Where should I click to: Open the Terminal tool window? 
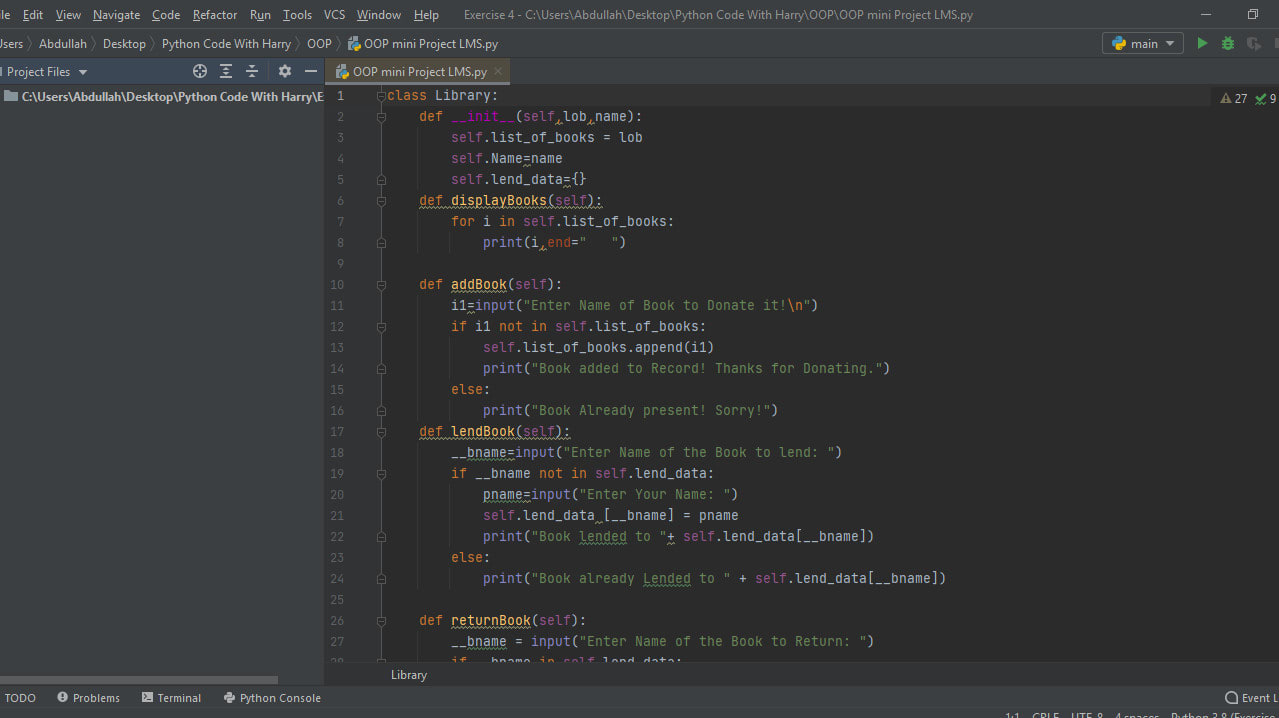(x=171, y=698)
